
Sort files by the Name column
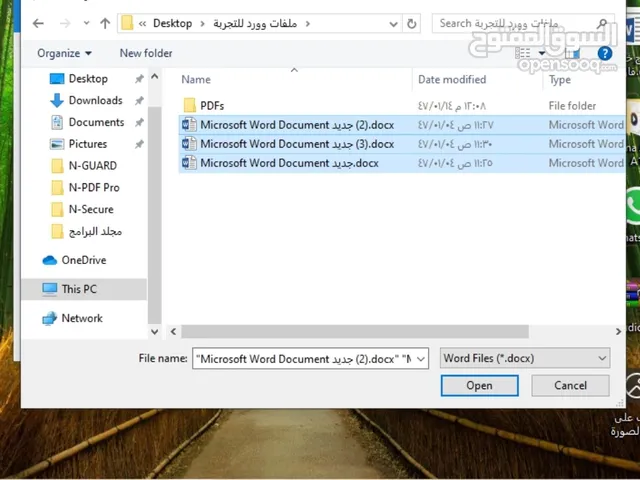(x=196, y=79)
